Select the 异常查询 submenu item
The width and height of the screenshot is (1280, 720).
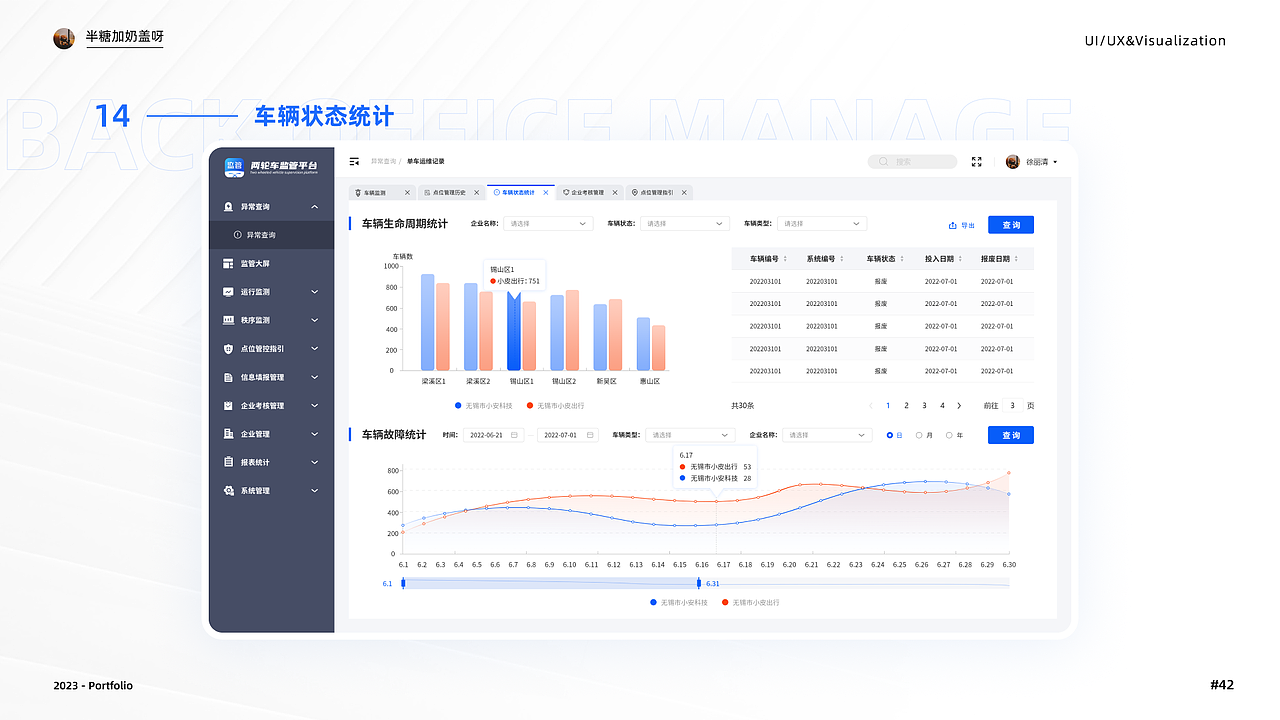[272, 235]
